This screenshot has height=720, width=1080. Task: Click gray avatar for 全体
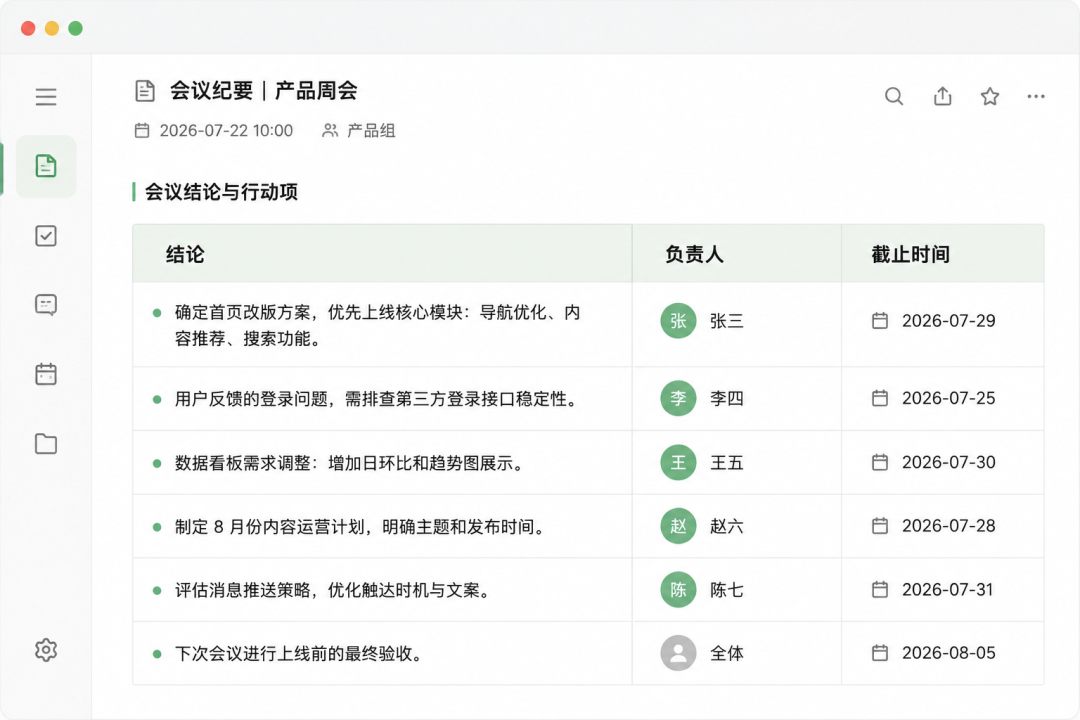[x=678, y=653]
